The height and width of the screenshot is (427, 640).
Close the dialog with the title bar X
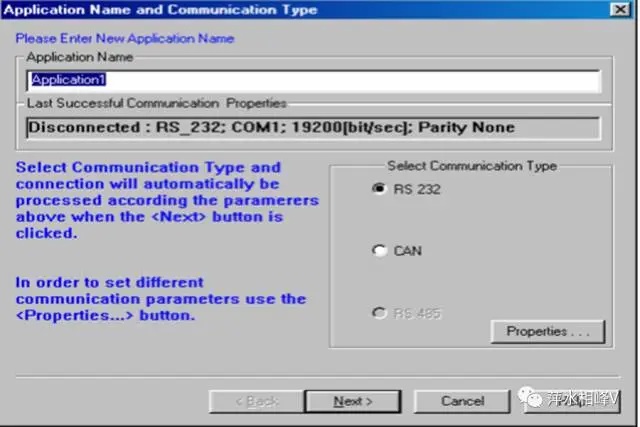point(620,10)
